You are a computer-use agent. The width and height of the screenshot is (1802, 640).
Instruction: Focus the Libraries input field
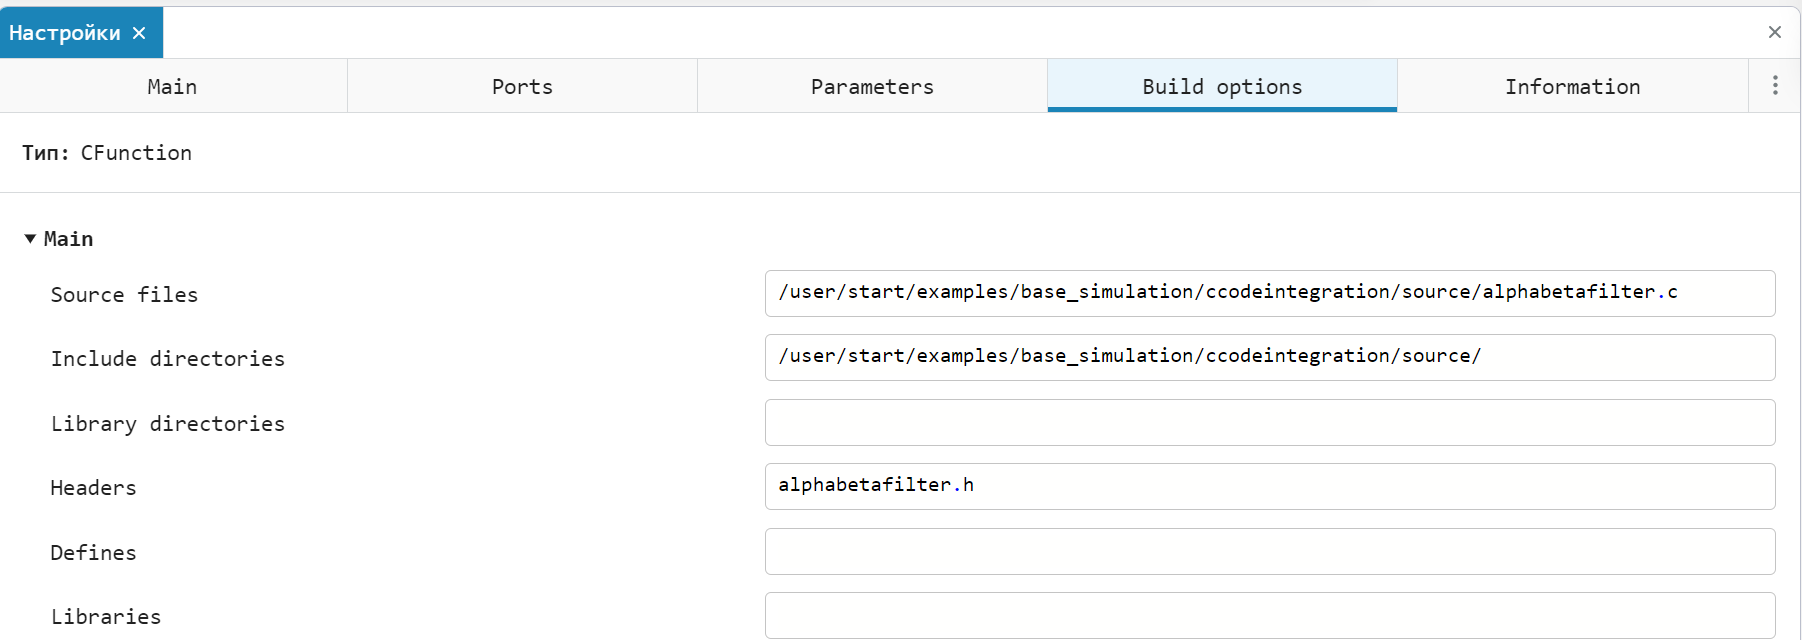tap(1269, 615)
